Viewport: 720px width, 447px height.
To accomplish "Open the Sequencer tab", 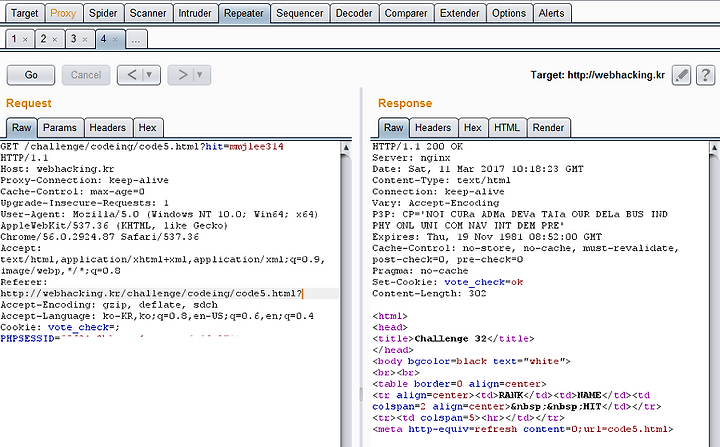I will (300, 13).
